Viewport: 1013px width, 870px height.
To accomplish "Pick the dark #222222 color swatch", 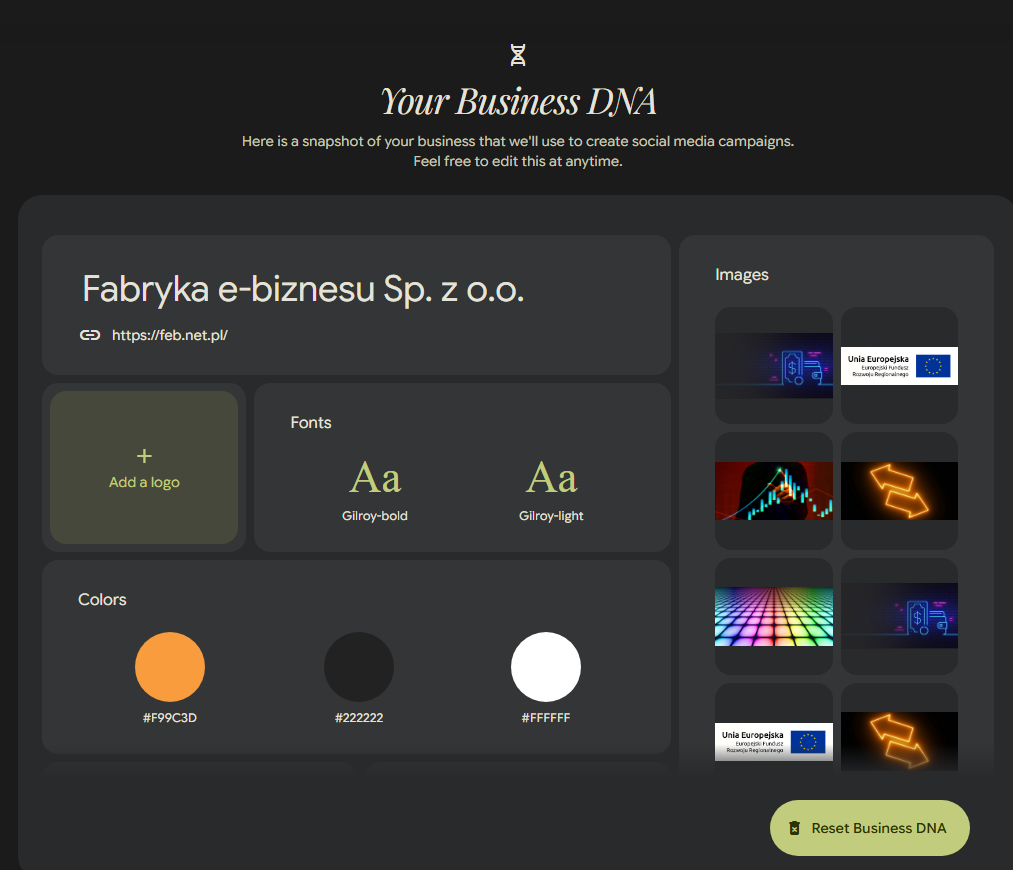I will point(359,667).
